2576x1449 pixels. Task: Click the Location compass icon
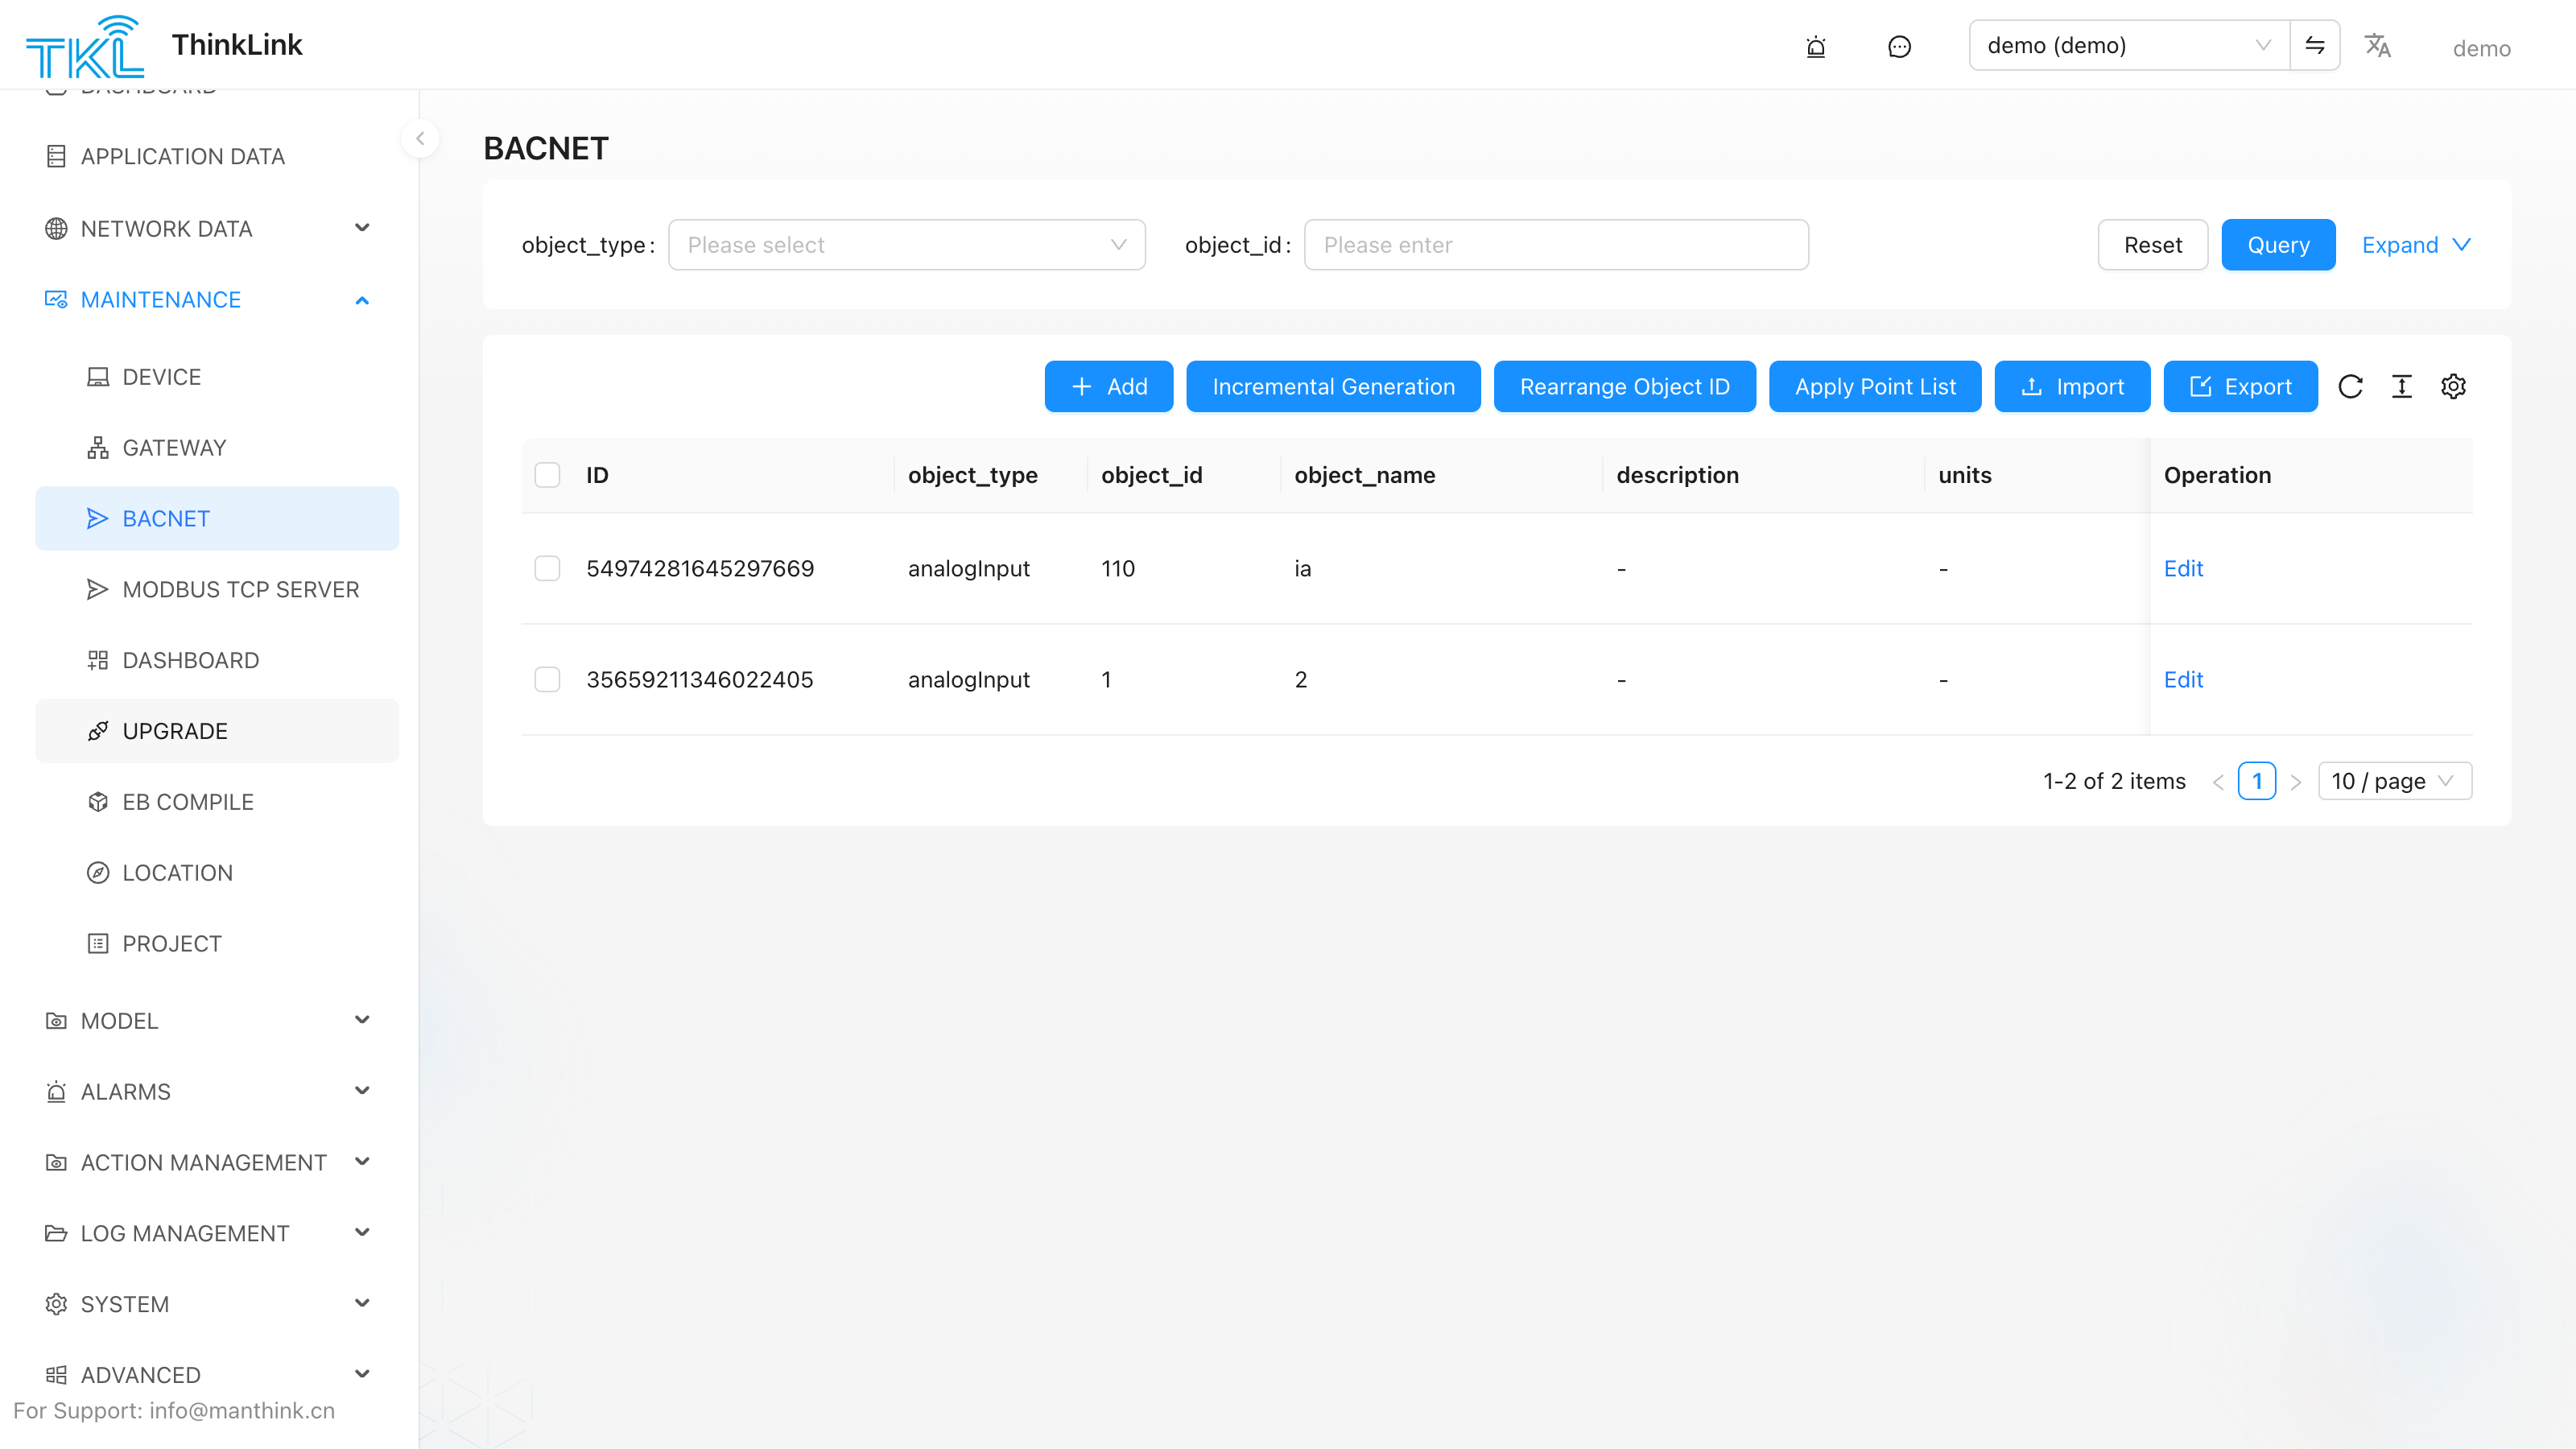pos(97,873)
